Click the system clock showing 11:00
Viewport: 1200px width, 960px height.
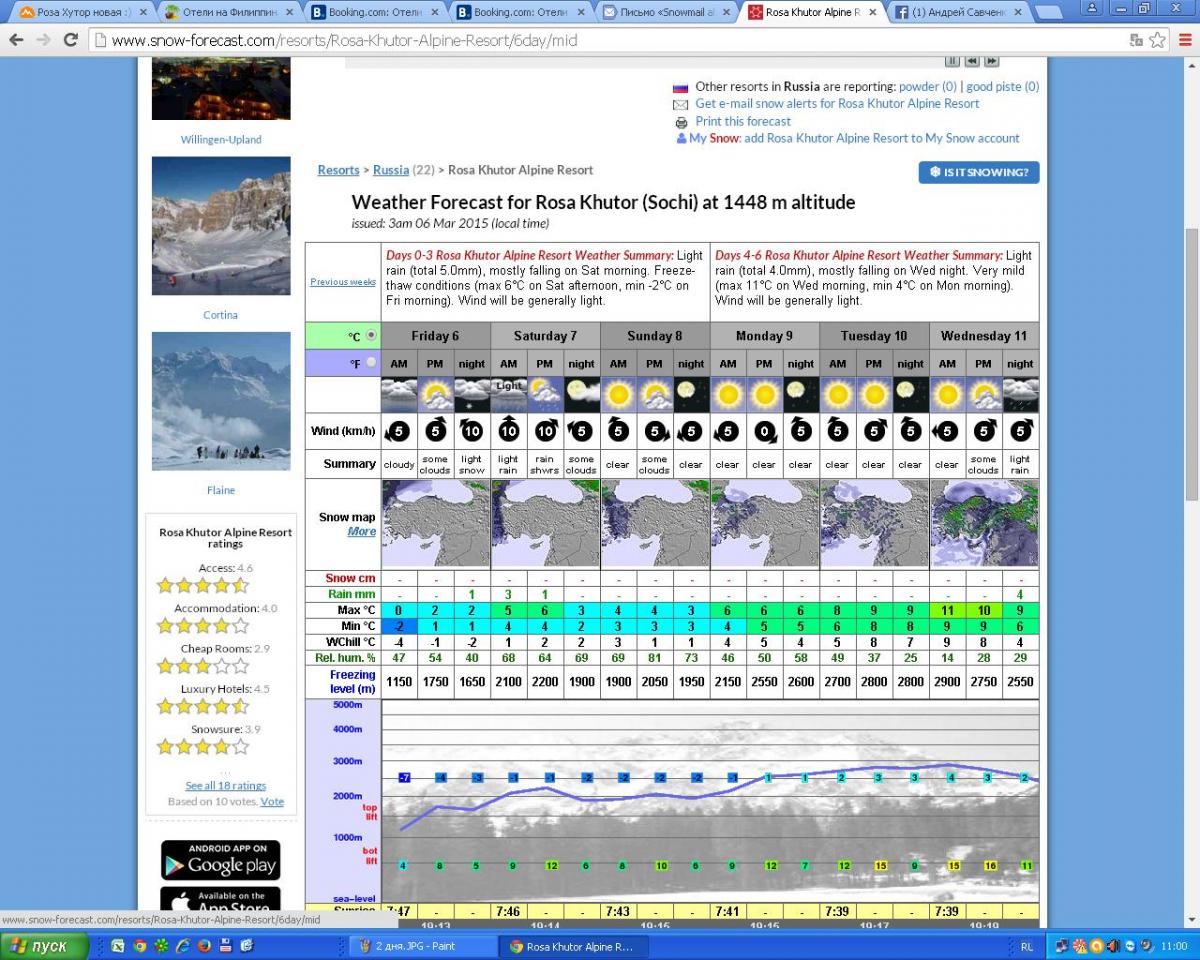tap(1173, 946)
